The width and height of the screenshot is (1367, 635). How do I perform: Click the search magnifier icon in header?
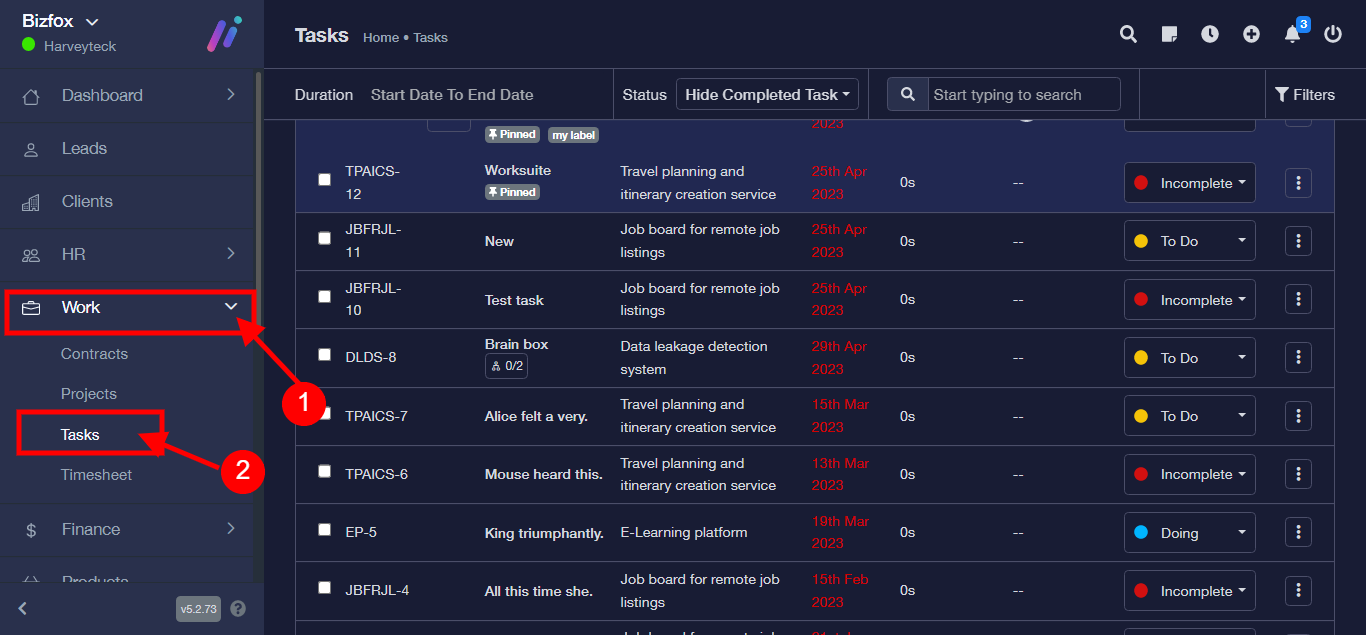[x=1128, y=35]
